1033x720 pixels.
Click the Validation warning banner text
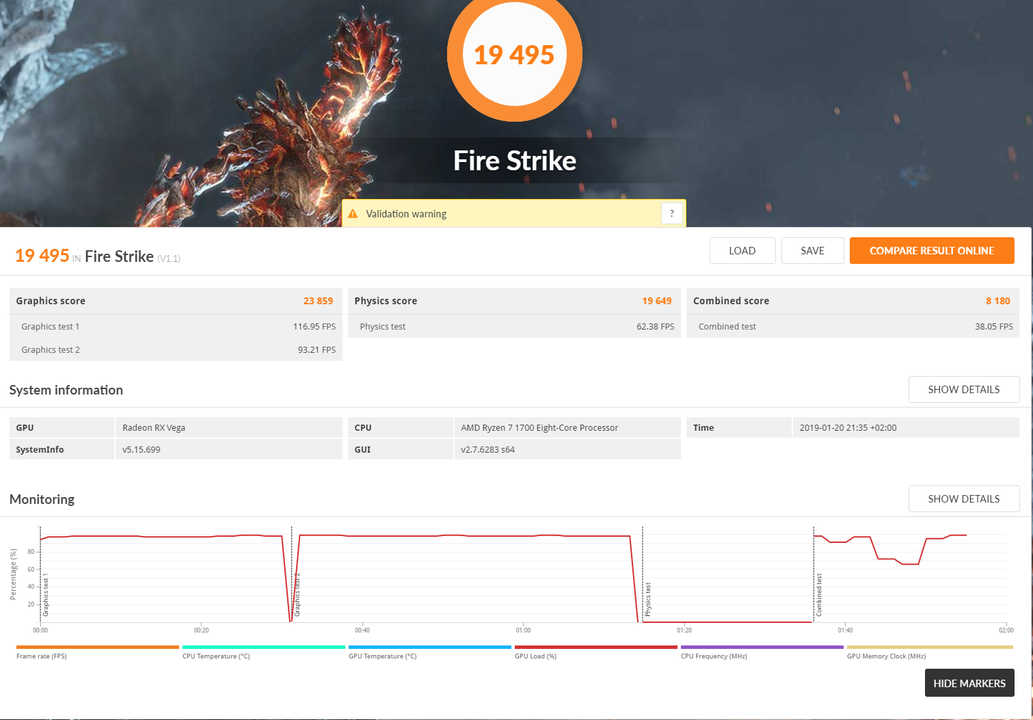[406, 214]
